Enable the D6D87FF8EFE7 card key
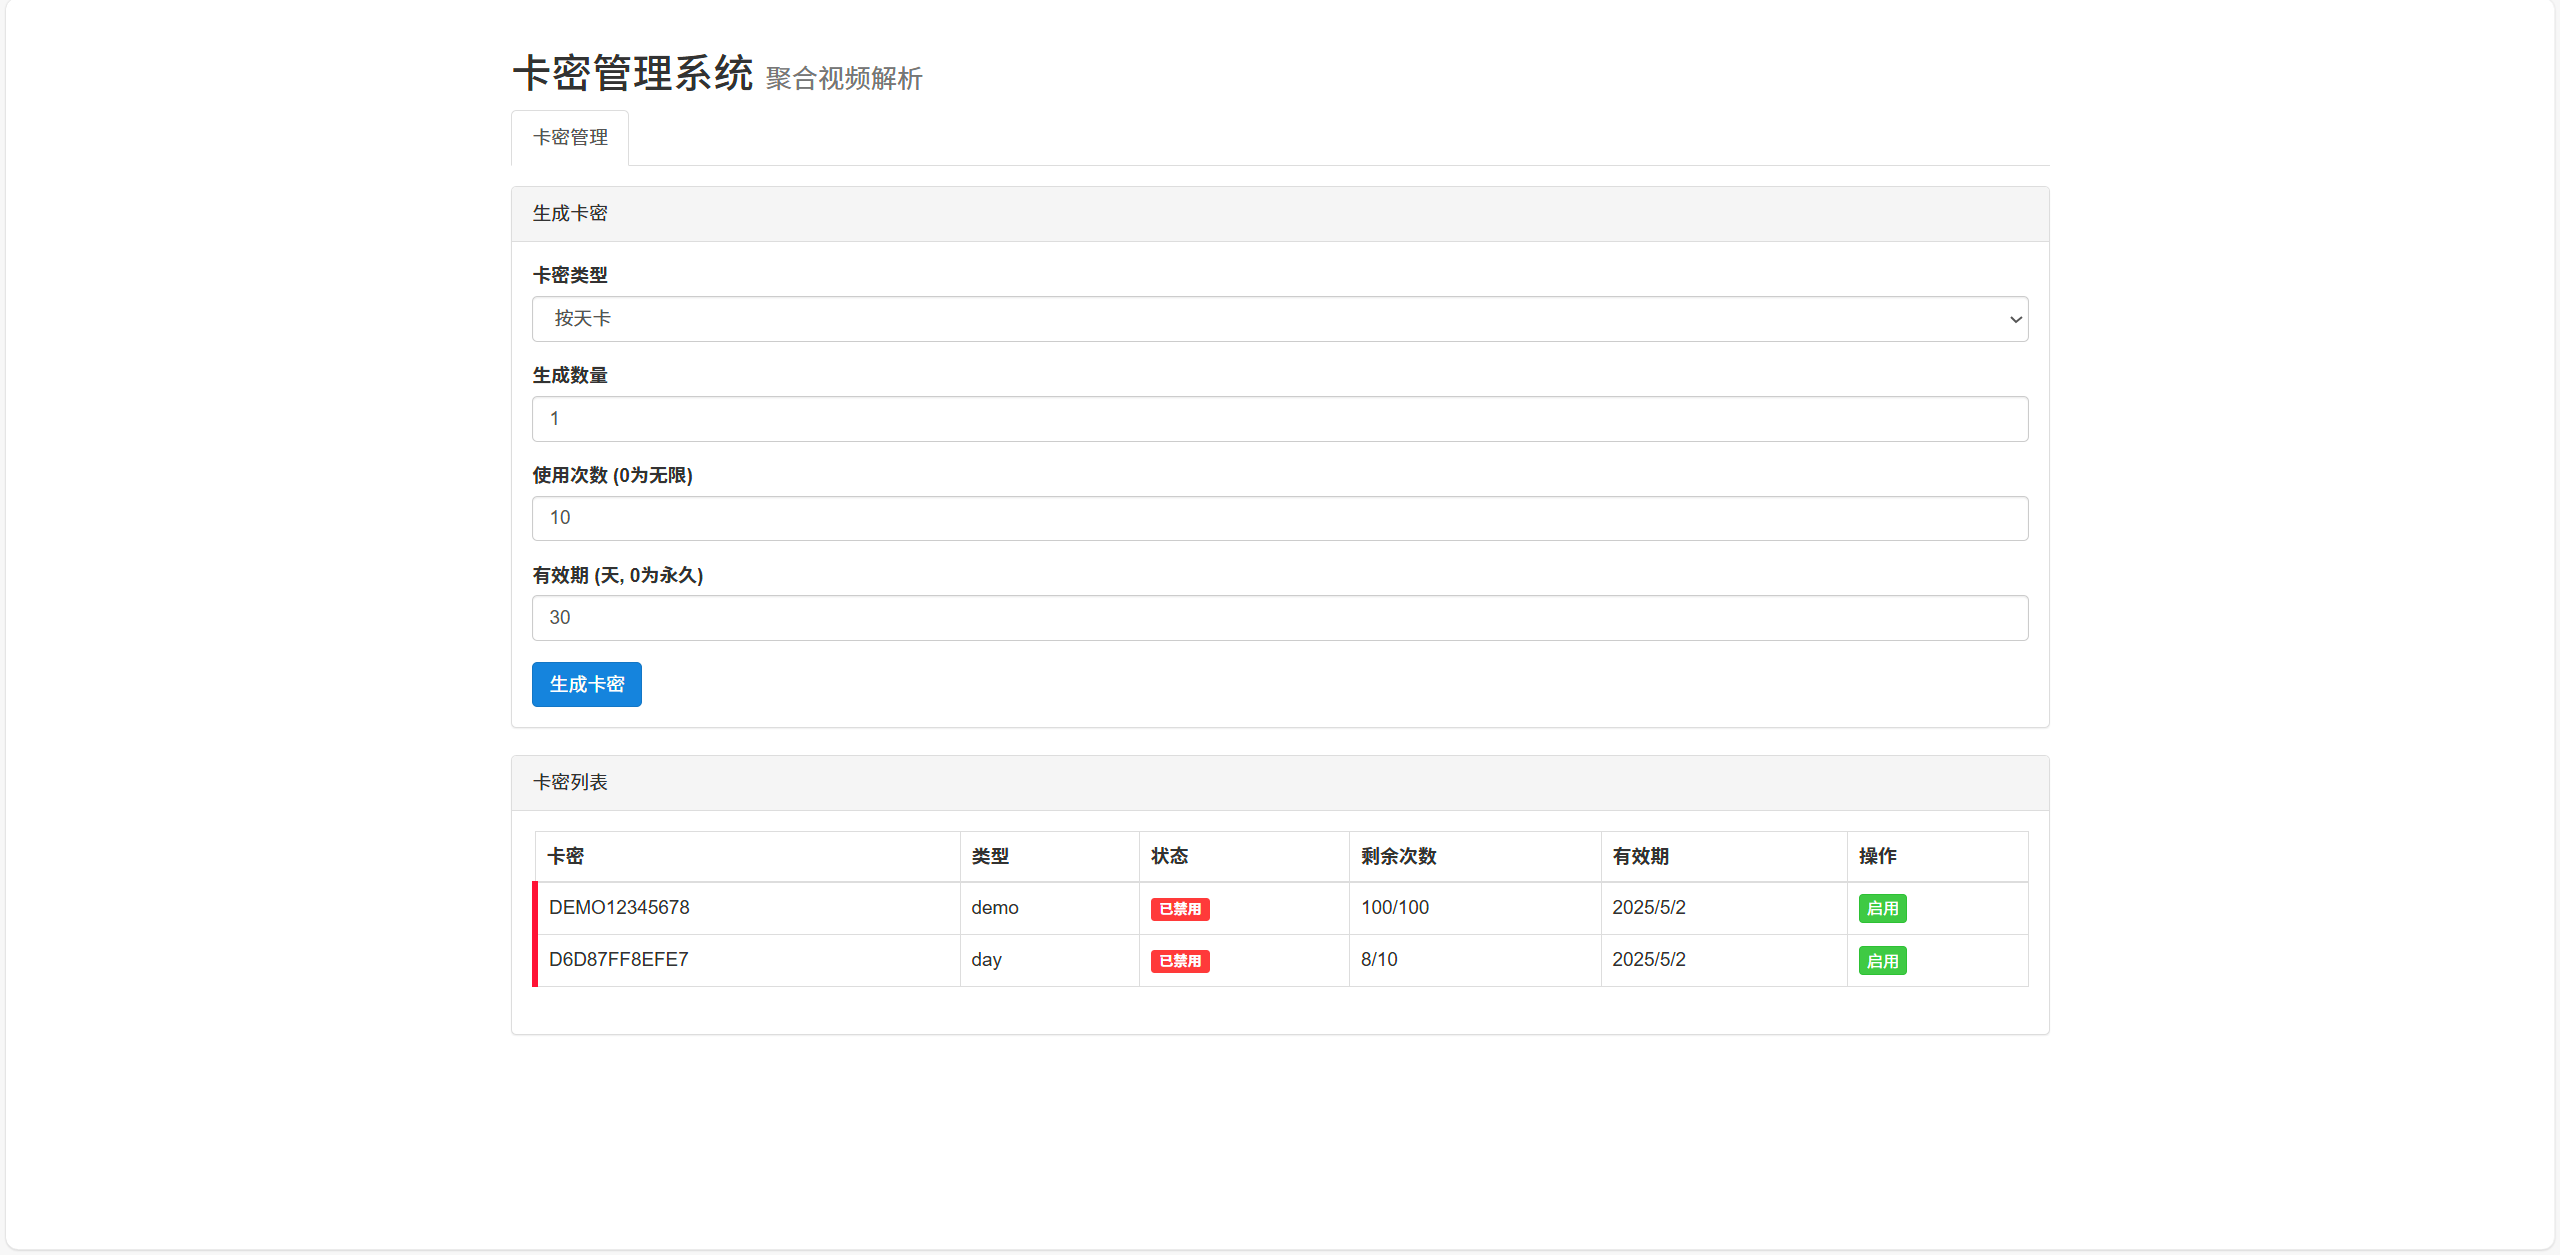The height and width of the screenshot is (1255, 2560). pyautogui.click(x=1882, y=960)
